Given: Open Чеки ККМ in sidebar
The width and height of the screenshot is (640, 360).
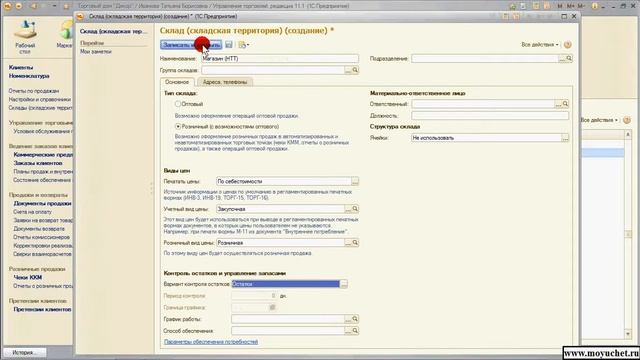Looking at the screenshot, I should (28, 277).
